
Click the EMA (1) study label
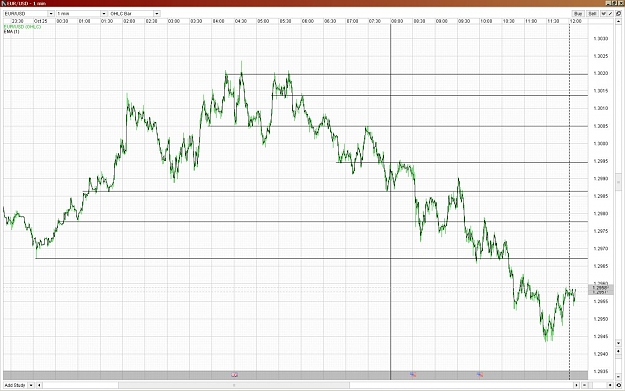coord(11,31)
